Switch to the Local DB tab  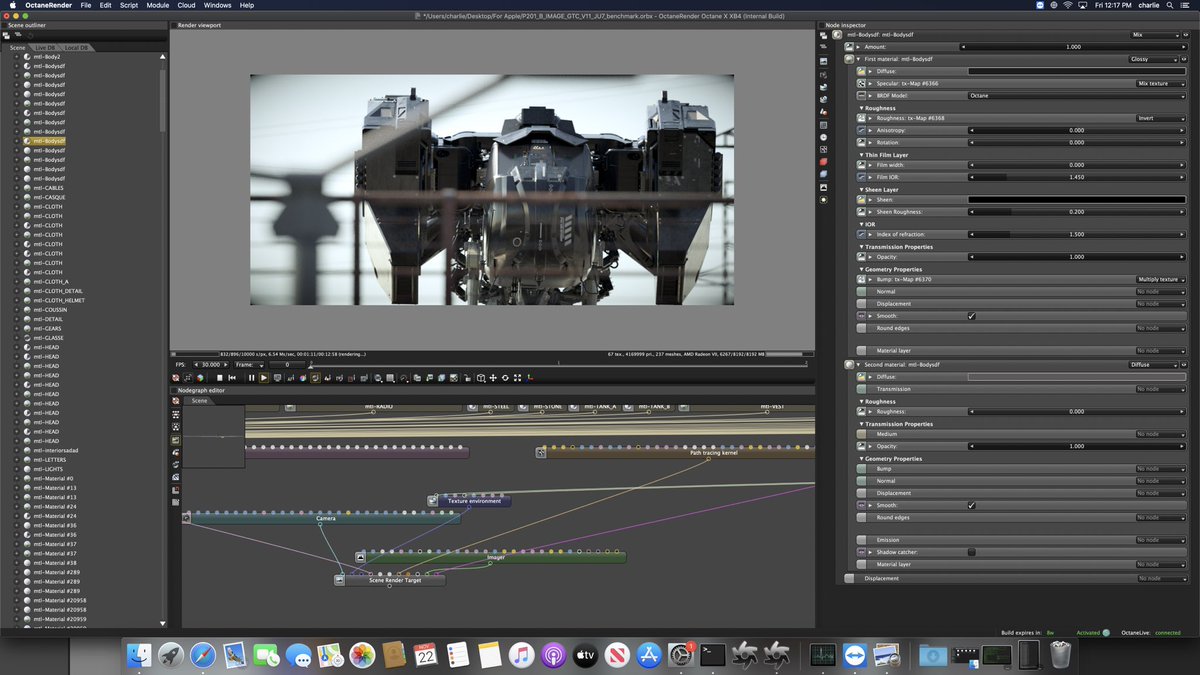click(x=77, y=47)
